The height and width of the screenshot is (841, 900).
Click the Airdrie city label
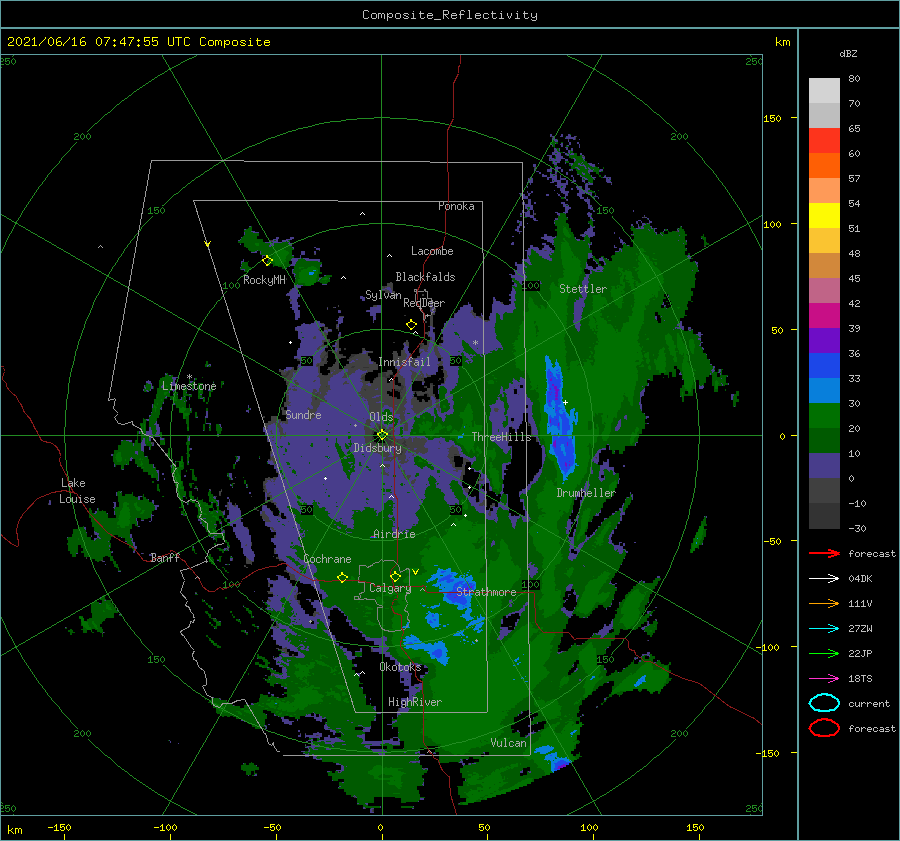coord(394,534)
